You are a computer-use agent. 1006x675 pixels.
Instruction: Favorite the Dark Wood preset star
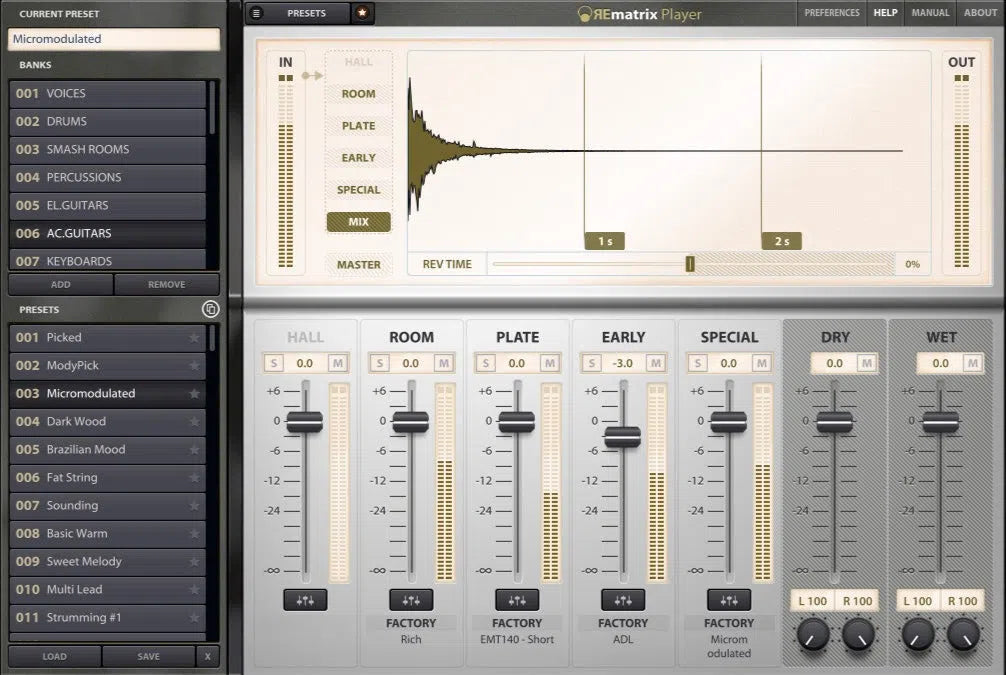(x=192, y=421)
